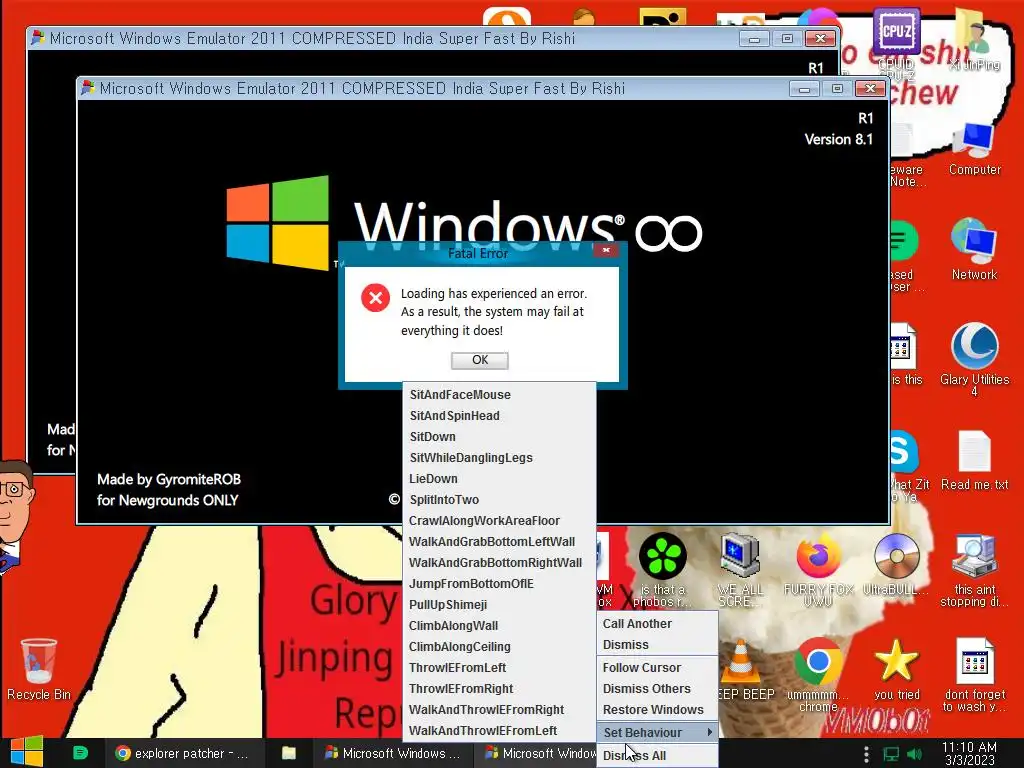Open the Skype desktop icon
Viewport: 1024px width, 768px height.
pyautogui.click(x=906, y=466)
